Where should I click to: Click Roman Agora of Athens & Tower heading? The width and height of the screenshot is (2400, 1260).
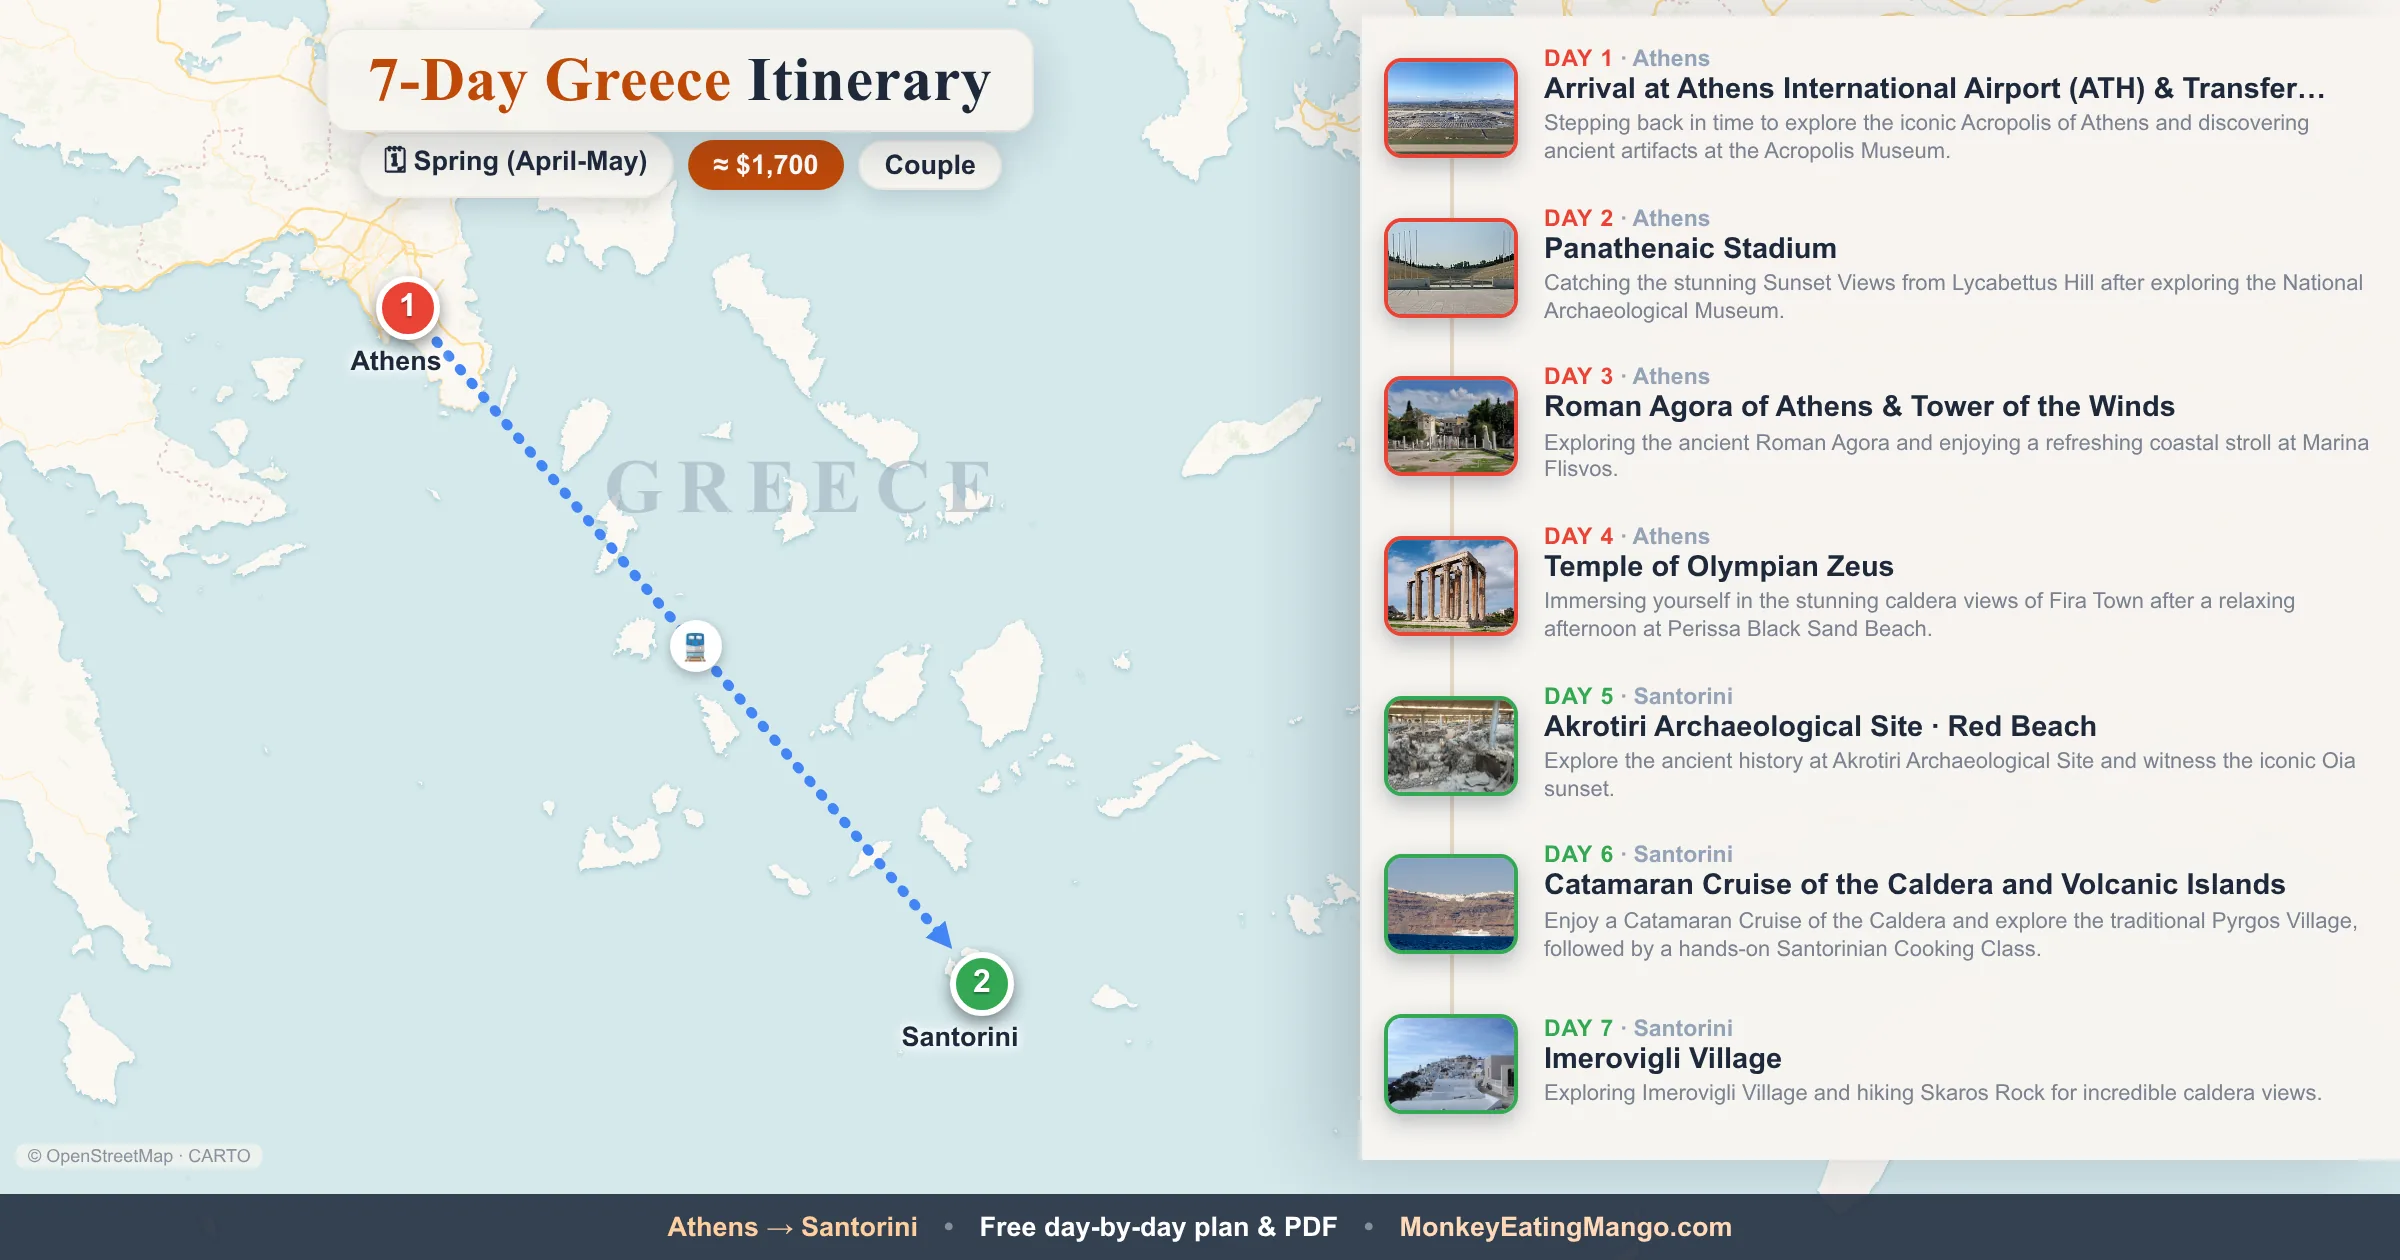point(1859,406)
